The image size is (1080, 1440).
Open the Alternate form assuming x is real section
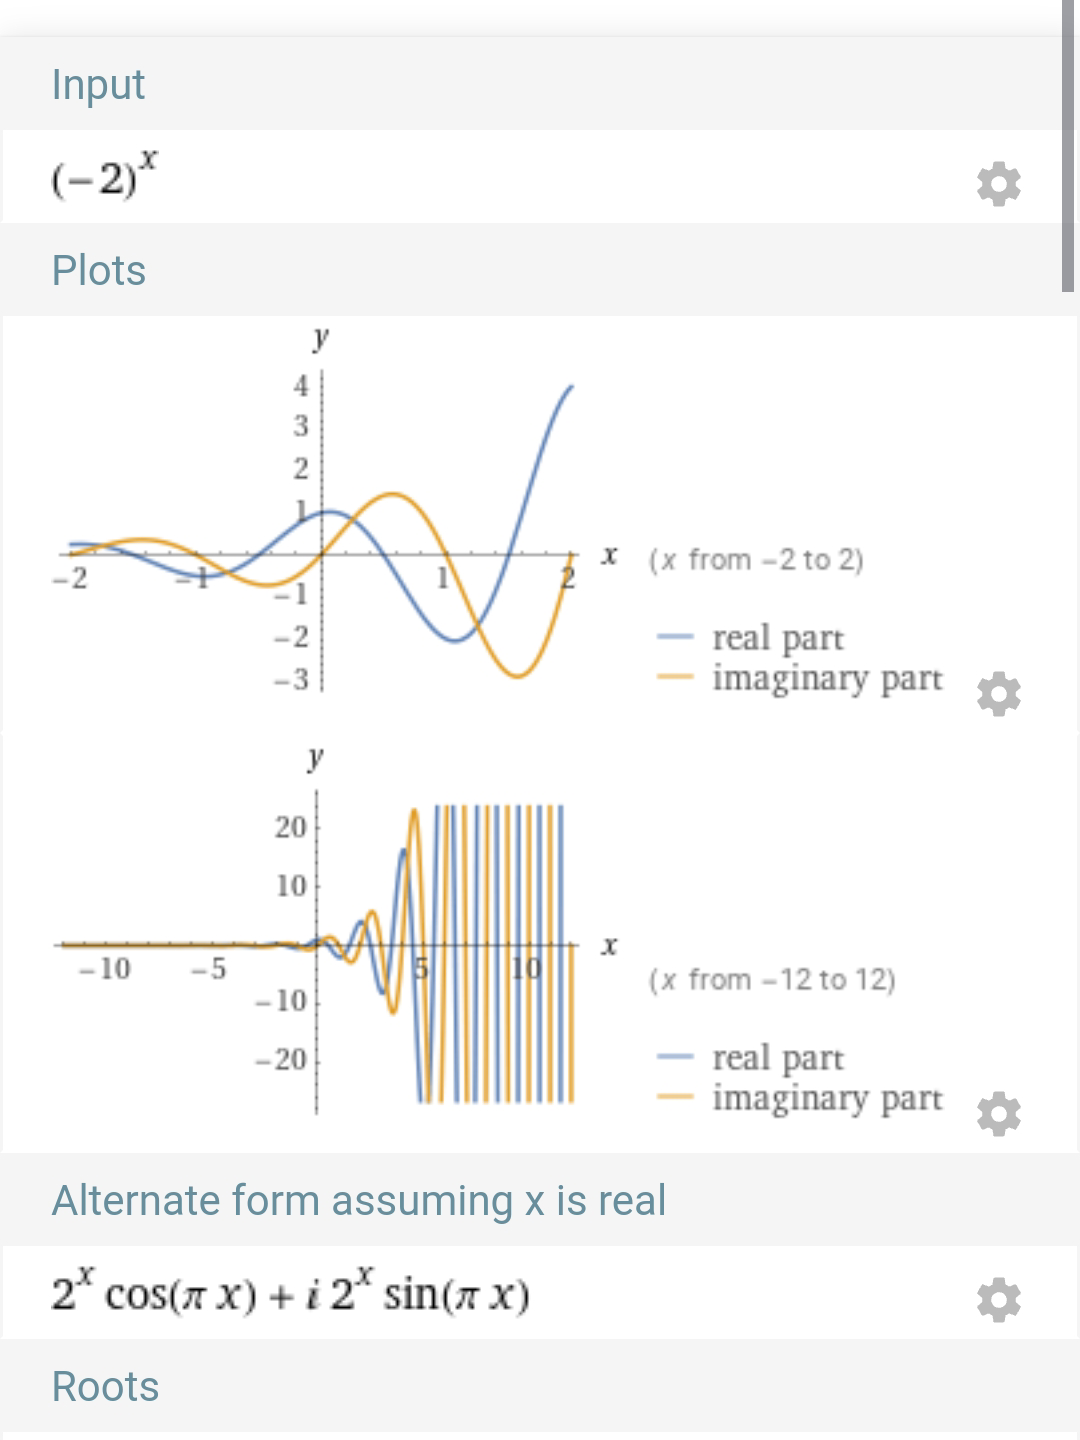coord(360,1199)
